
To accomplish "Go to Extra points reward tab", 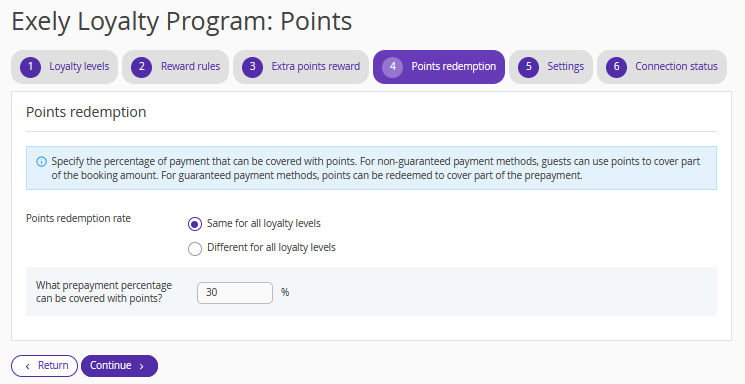I will click(301, 67).
